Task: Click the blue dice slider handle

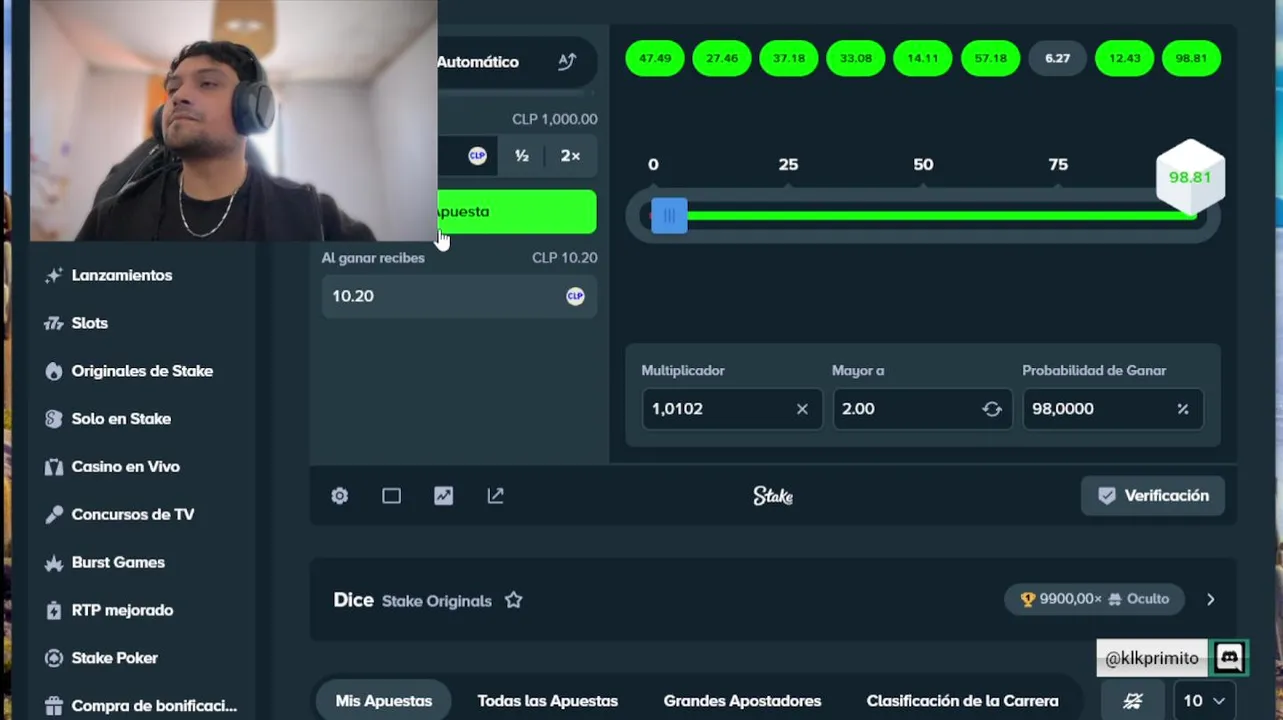Action: point(669,216)
